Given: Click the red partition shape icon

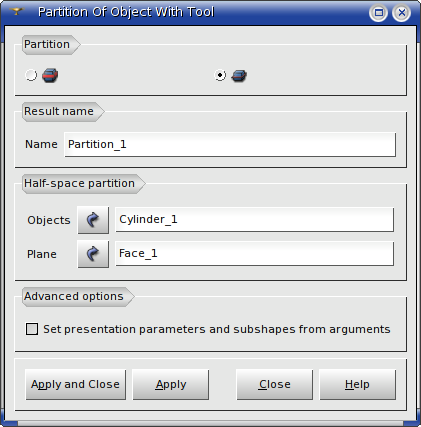Looking at the screenshot, I should pyautogui.click(x=50, y=75).
